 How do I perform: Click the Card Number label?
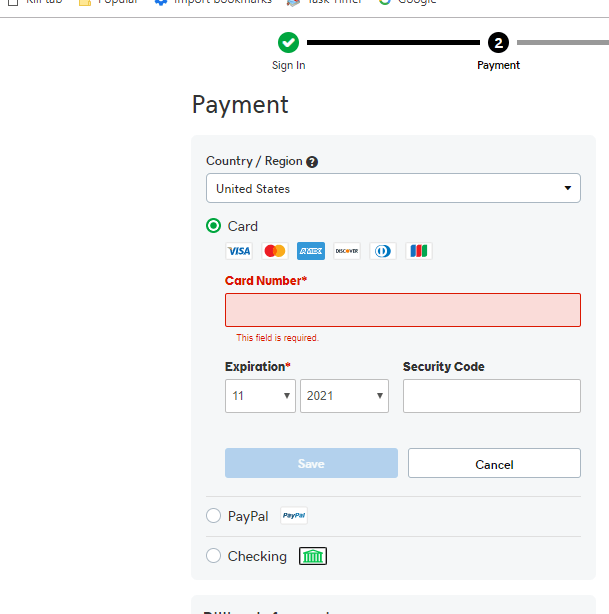tap(266, 281)
